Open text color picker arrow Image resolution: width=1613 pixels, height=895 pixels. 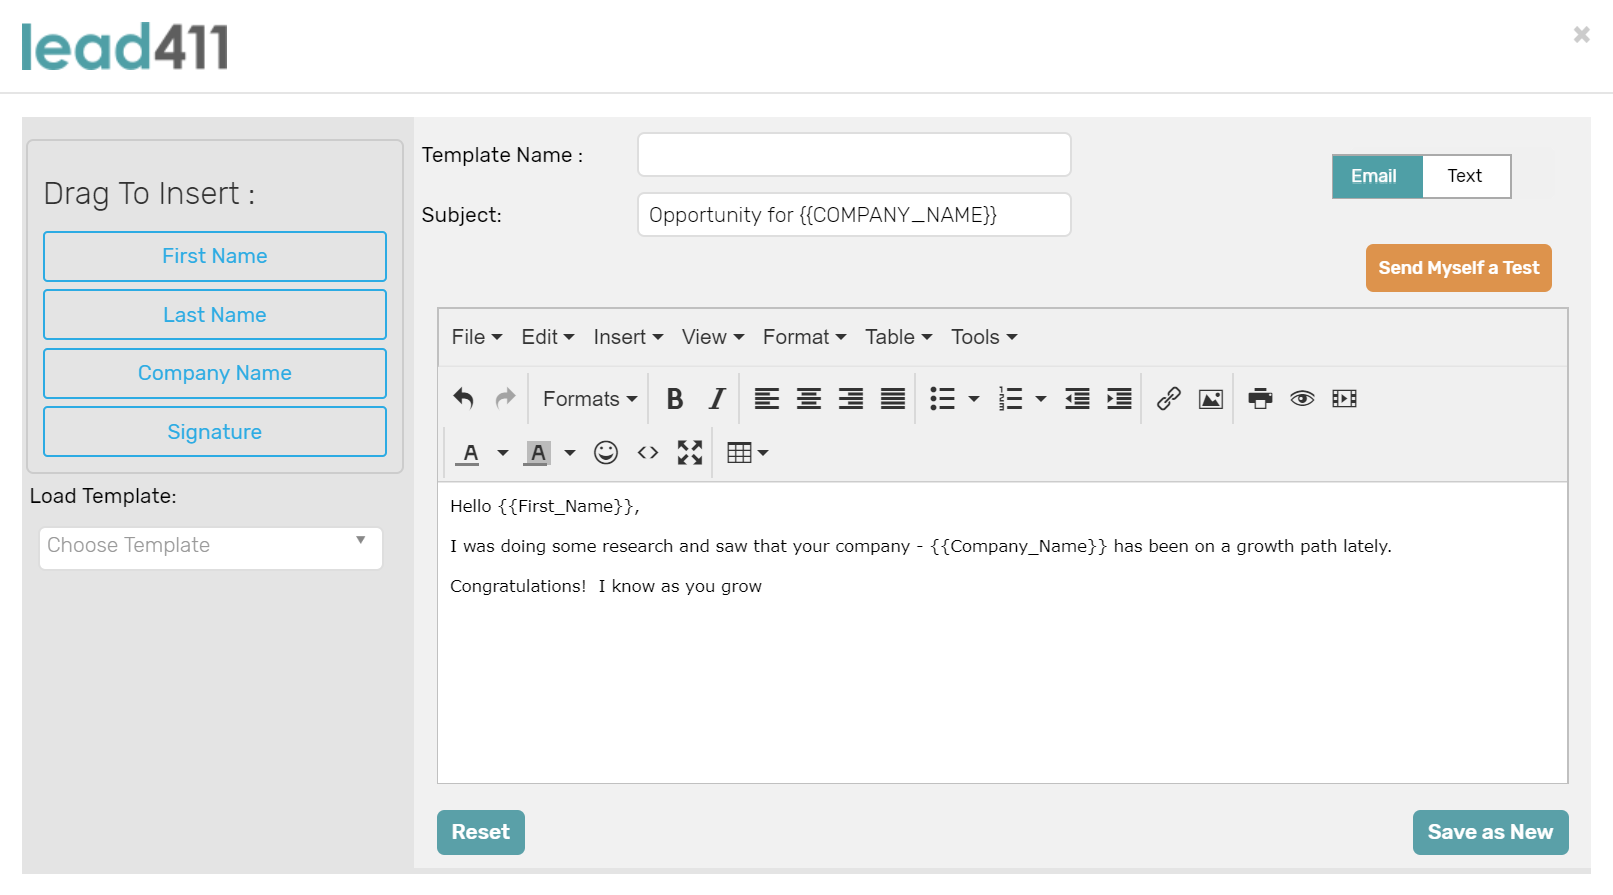503,453
